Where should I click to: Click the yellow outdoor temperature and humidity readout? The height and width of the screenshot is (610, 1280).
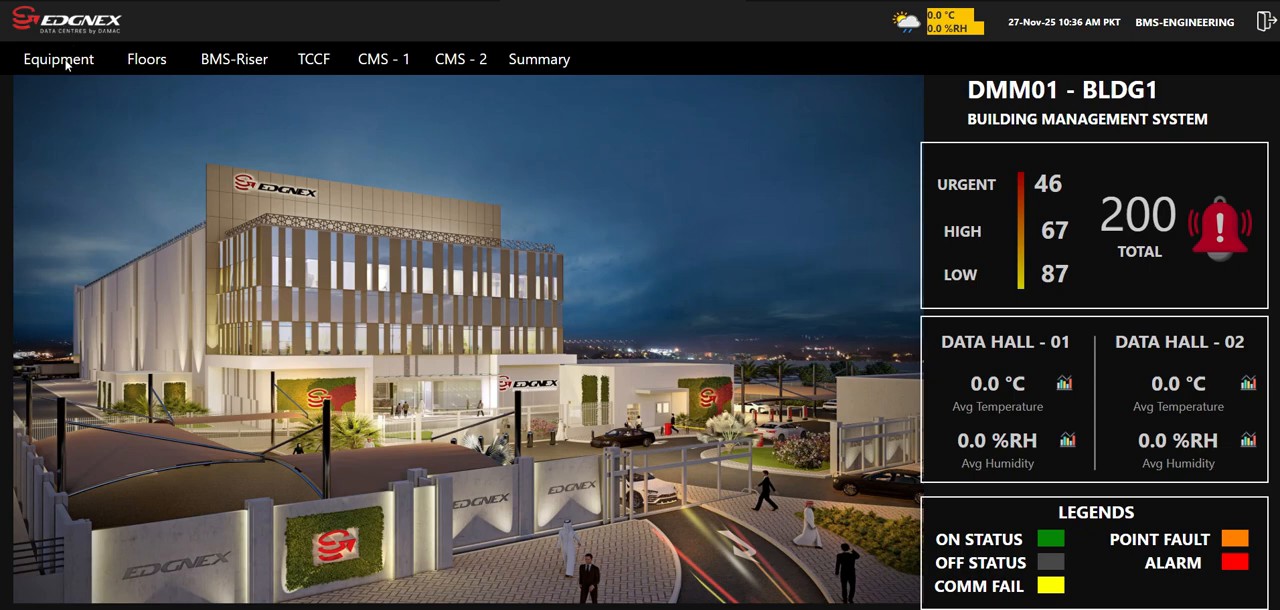(x=955, y=22)
